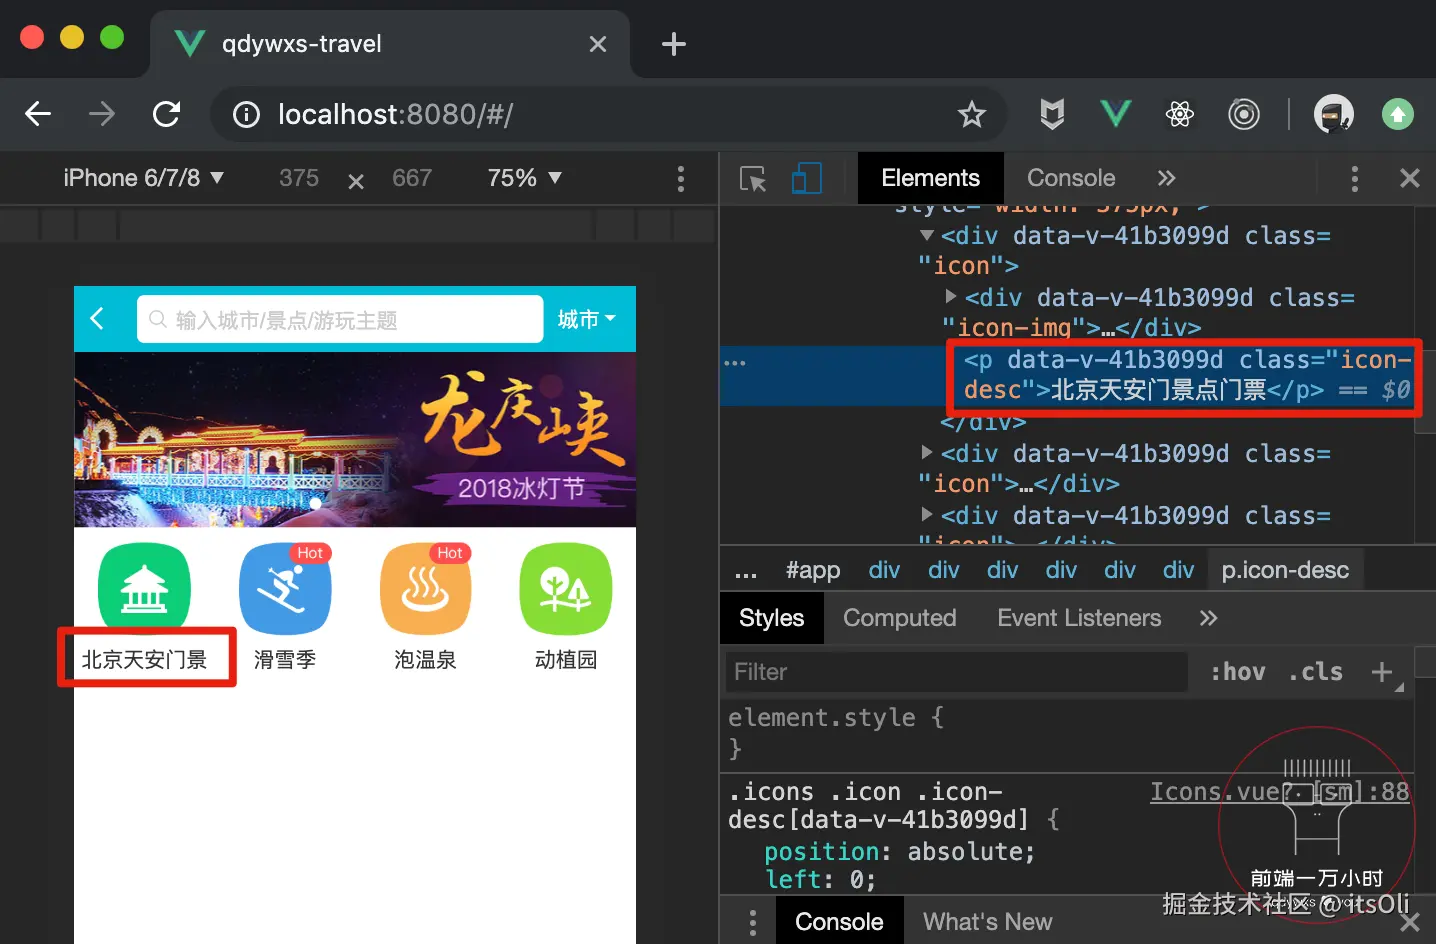Click #app in the breadcrumb
Image resolution: width=1436 pixels, height=944 pixels.
813,570
